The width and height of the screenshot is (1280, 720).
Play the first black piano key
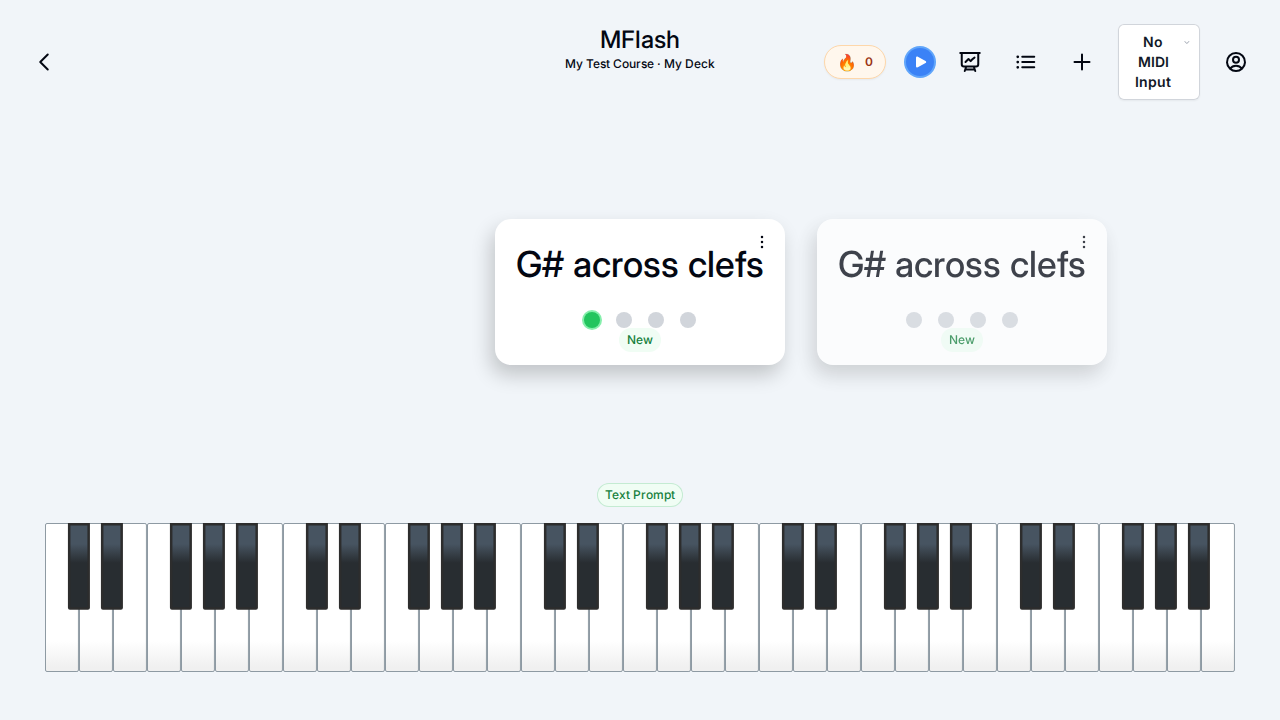pos(79,566)
